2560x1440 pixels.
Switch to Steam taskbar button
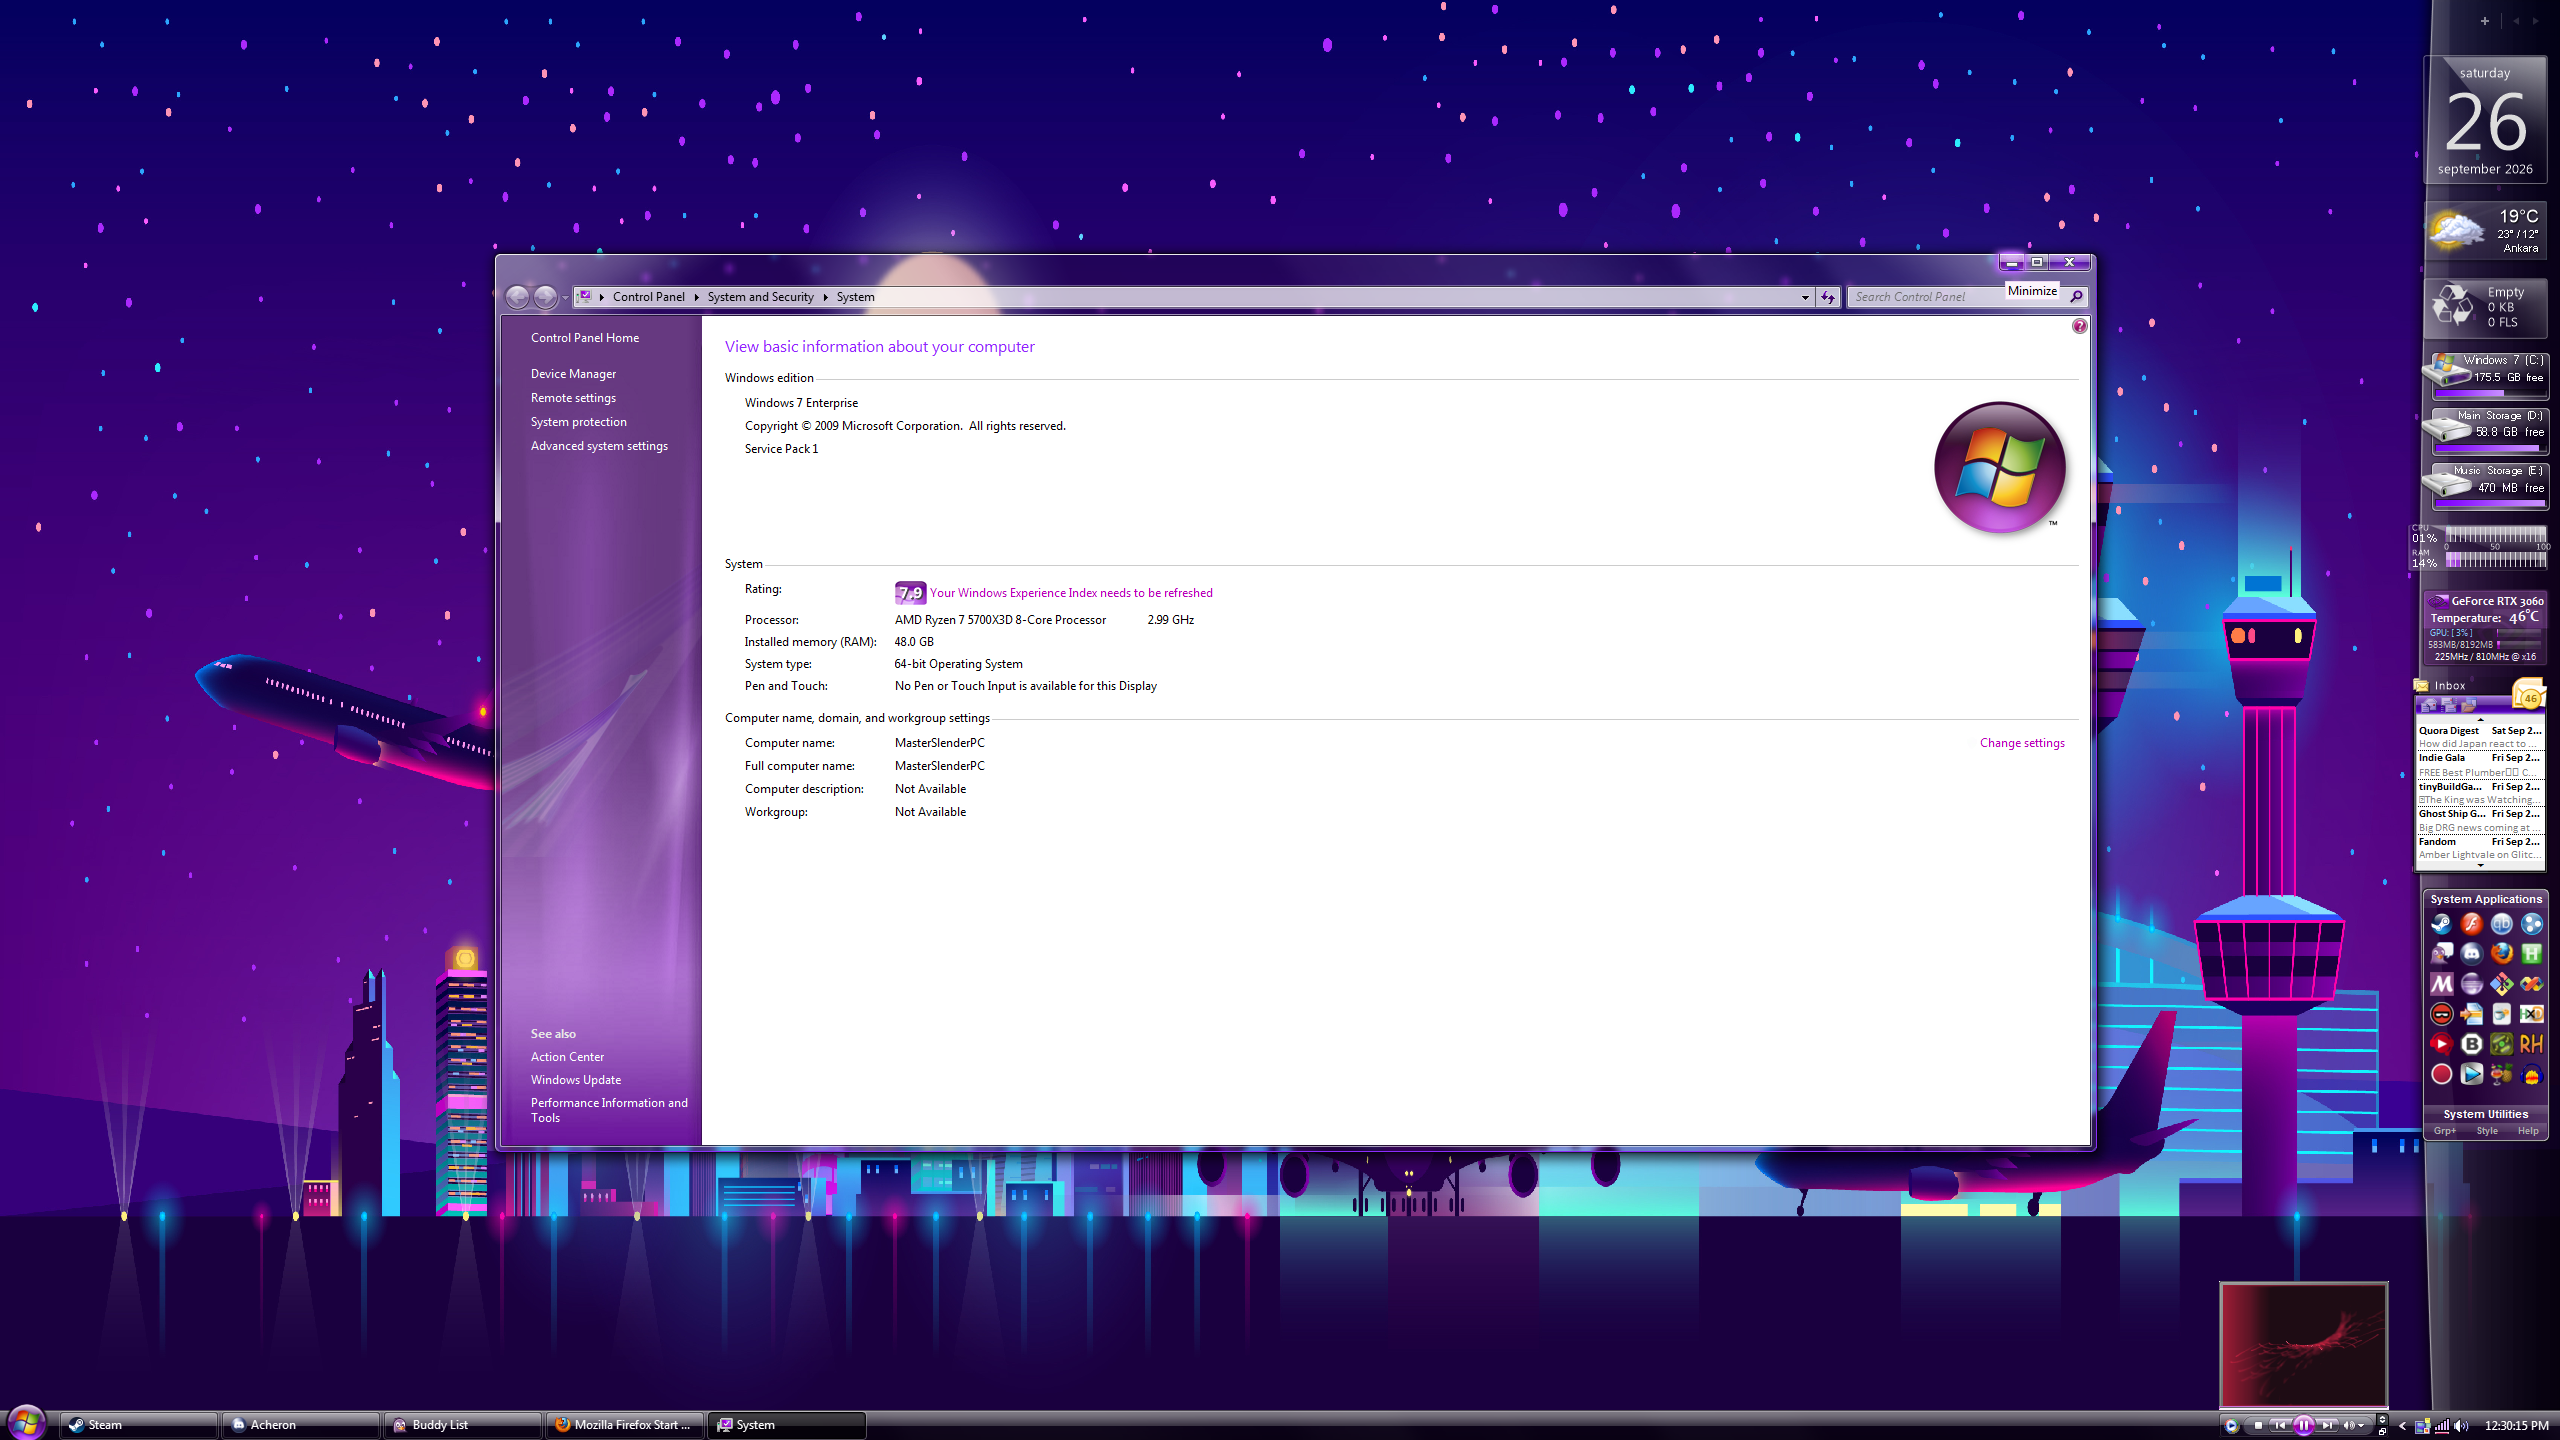pyautogui.click(x=139, y=1425)
